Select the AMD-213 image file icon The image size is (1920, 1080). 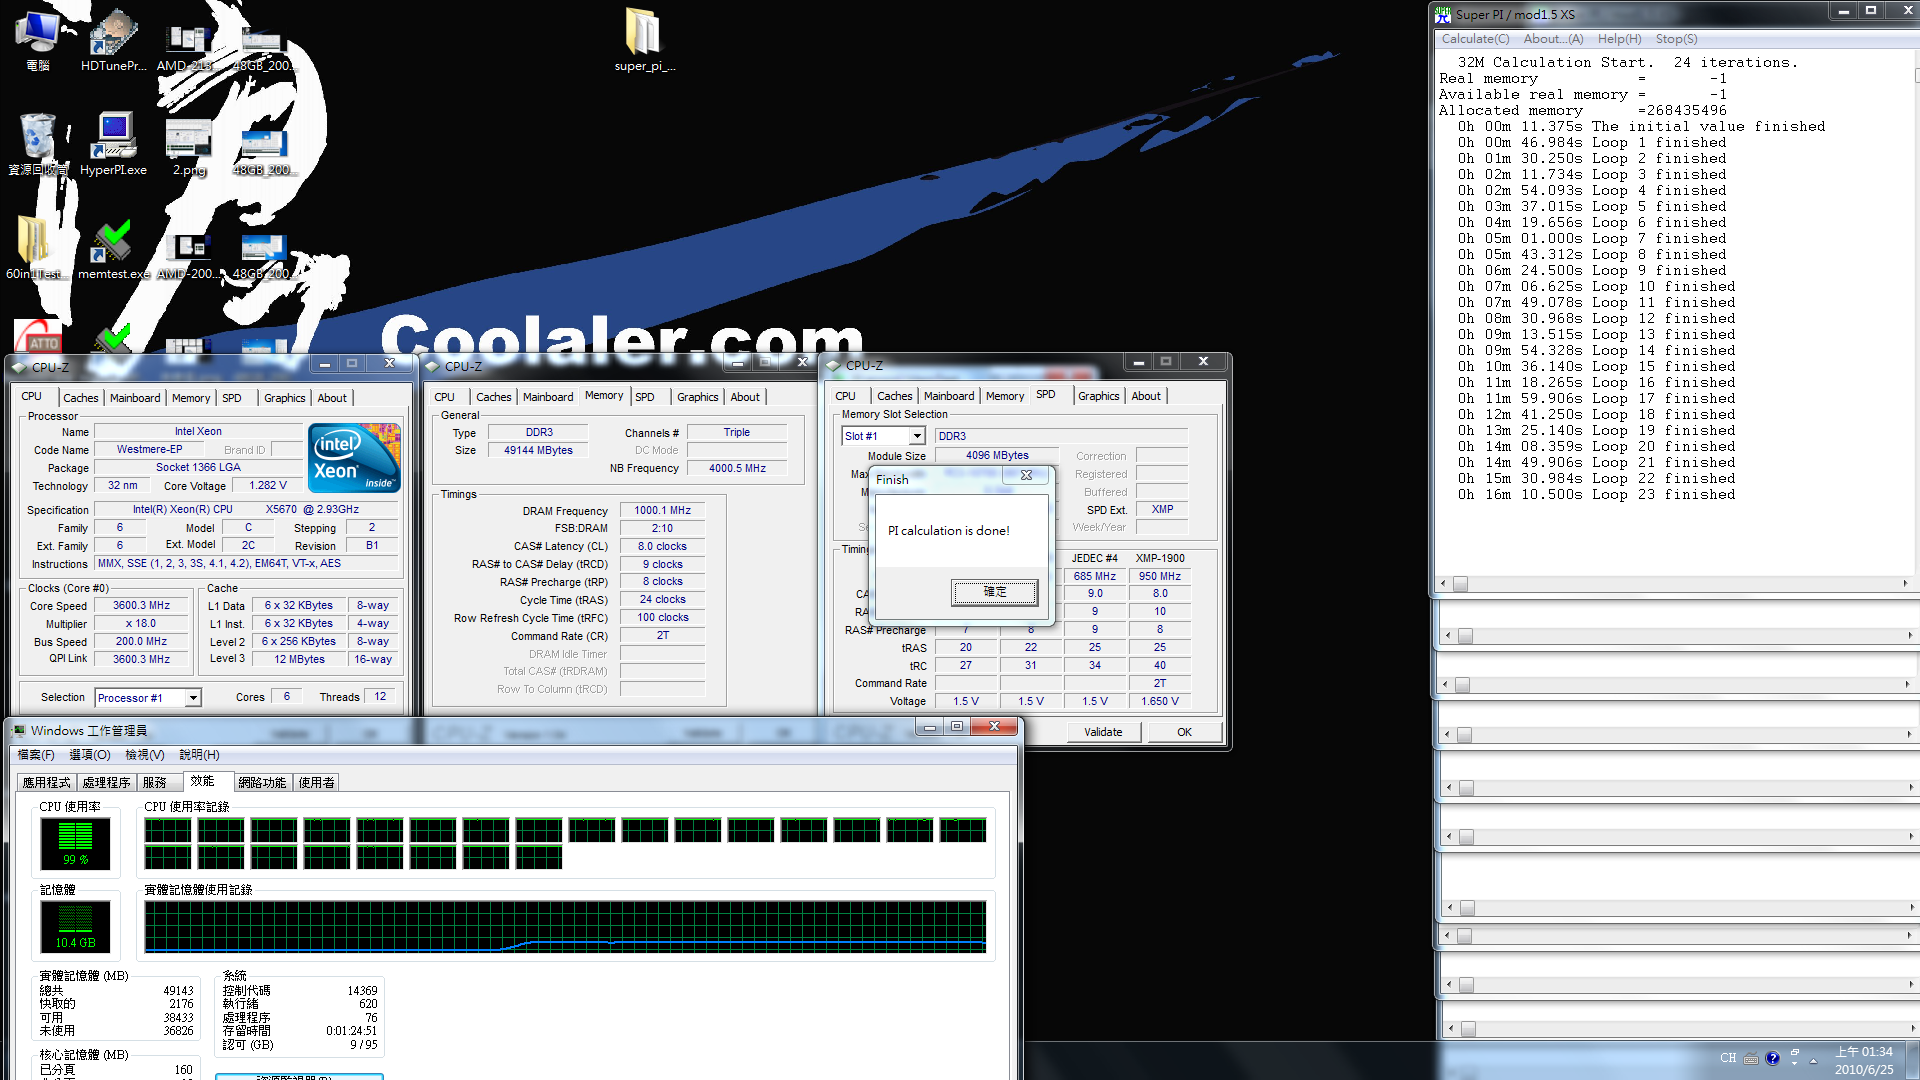[x=186, y=45]
